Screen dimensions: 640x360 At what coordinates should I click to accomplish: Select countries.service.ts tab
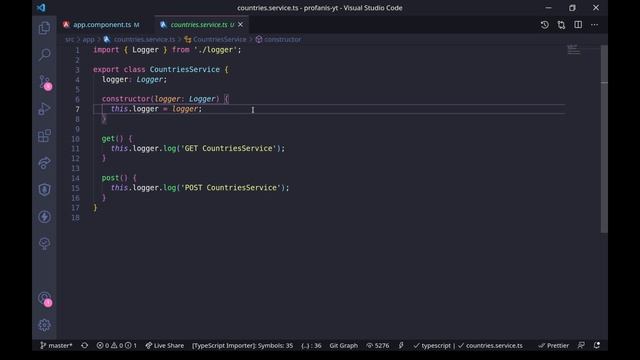point(199,24)
